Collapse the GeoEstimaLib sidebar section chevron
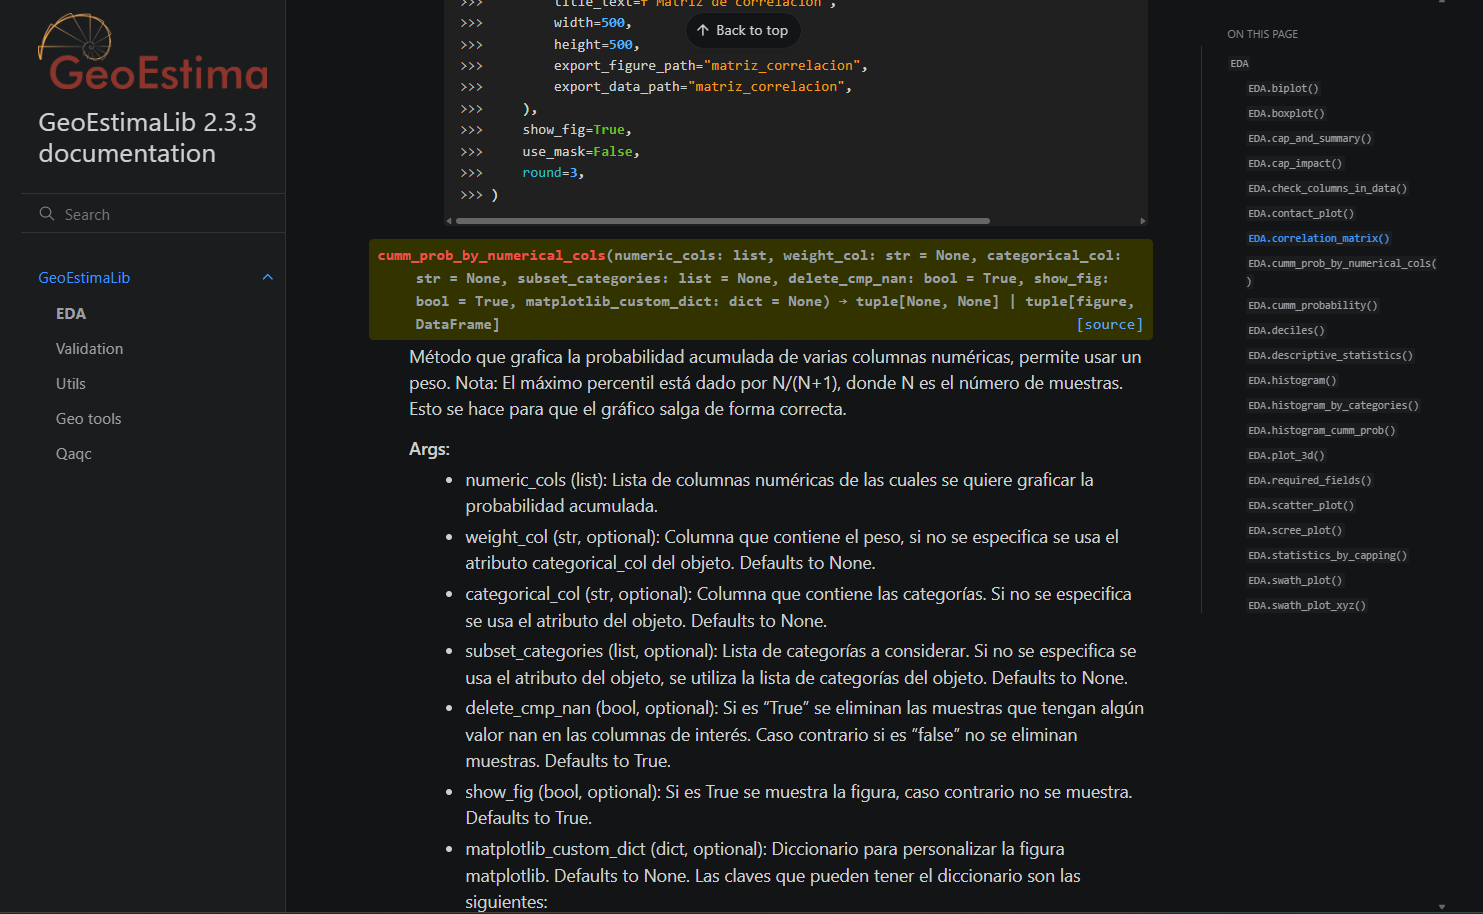Viewport: 1483px width, 914px height. (x=267, y=277)
